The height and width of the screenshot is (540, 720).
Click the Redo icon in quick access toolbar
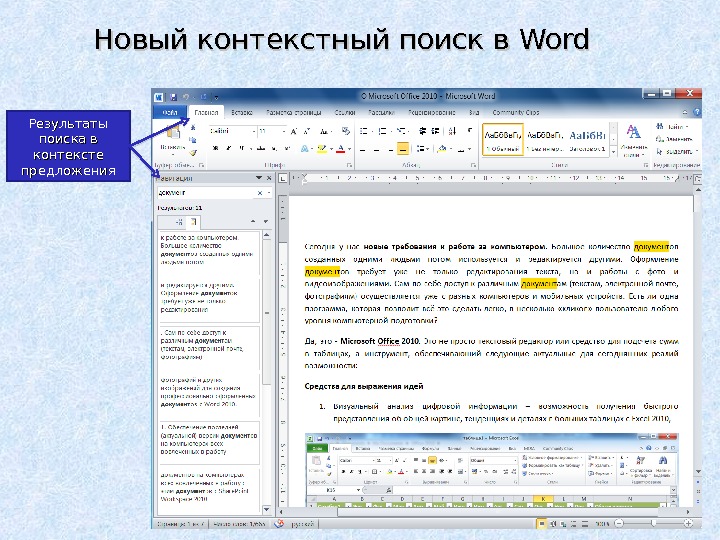coord(203,97)
